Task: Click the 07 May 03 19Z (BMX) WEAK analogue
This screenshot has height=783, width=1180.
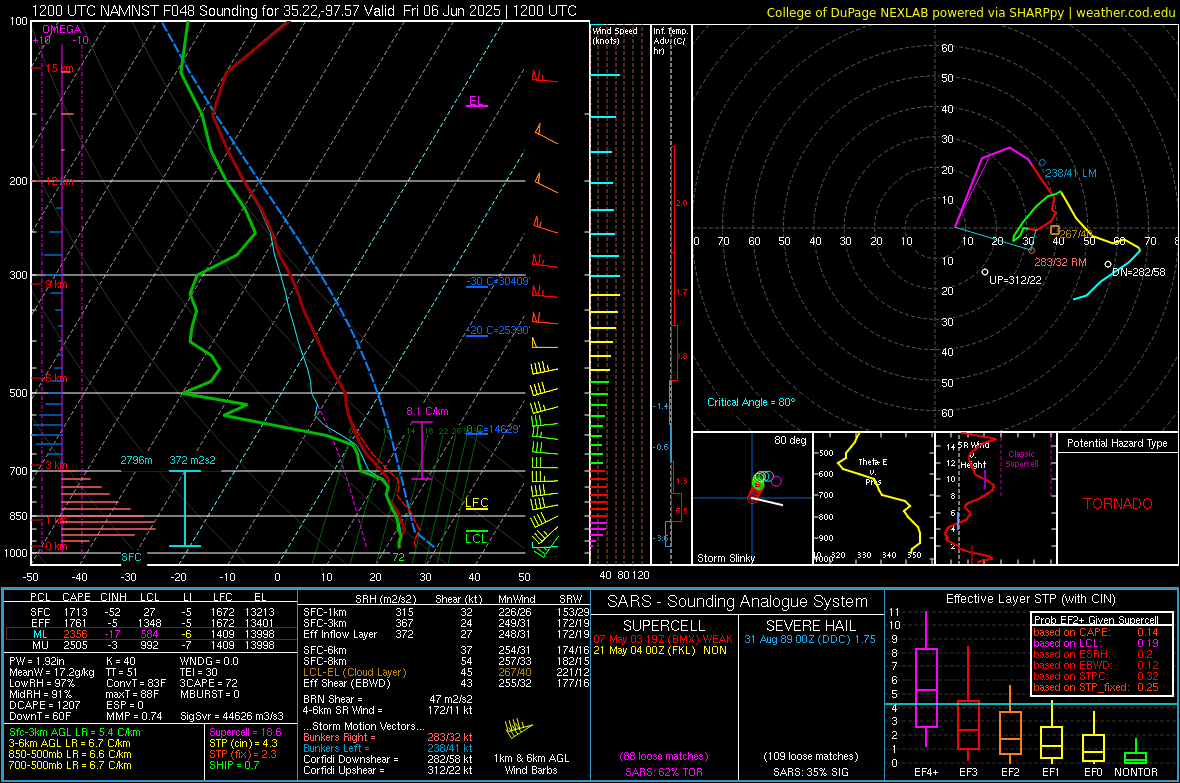Action: [663, 639]
